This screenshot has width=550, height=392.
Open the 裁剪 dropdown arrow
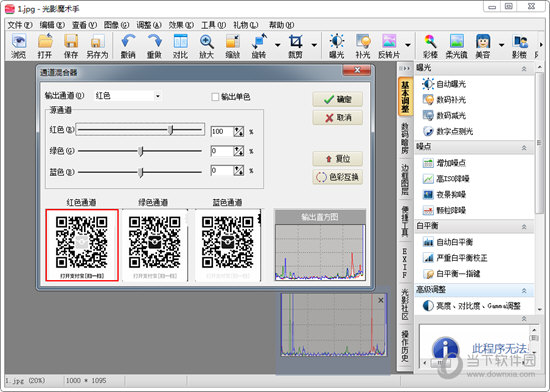[314, 45]
